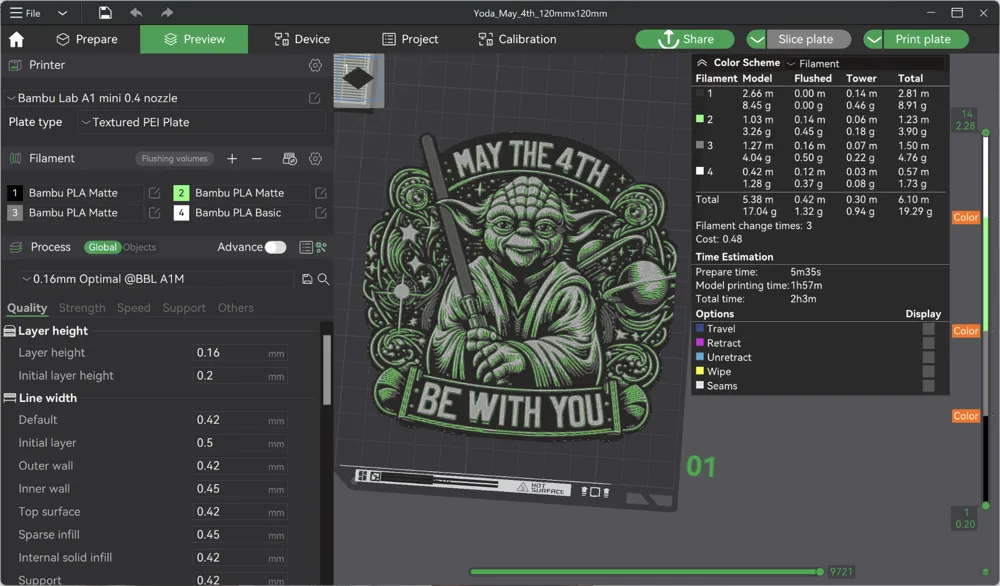Click the Redo arrow icon
Image resolution: width=1000 pixels, height=586 pixels.
[166, 13]
